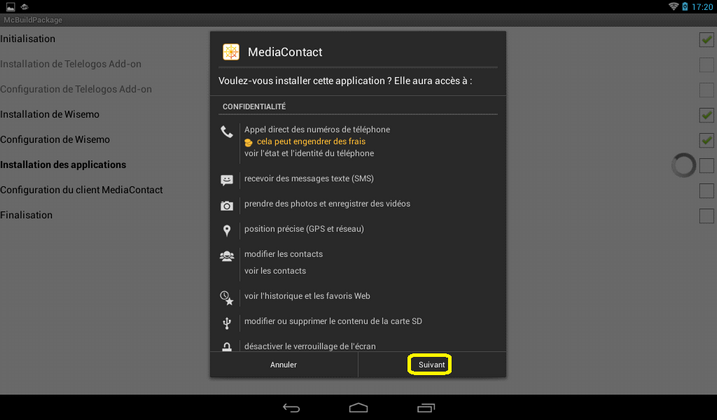Screen dimensions: 717x420
Task: Tap the Android back navigation button
Action: 291,408
